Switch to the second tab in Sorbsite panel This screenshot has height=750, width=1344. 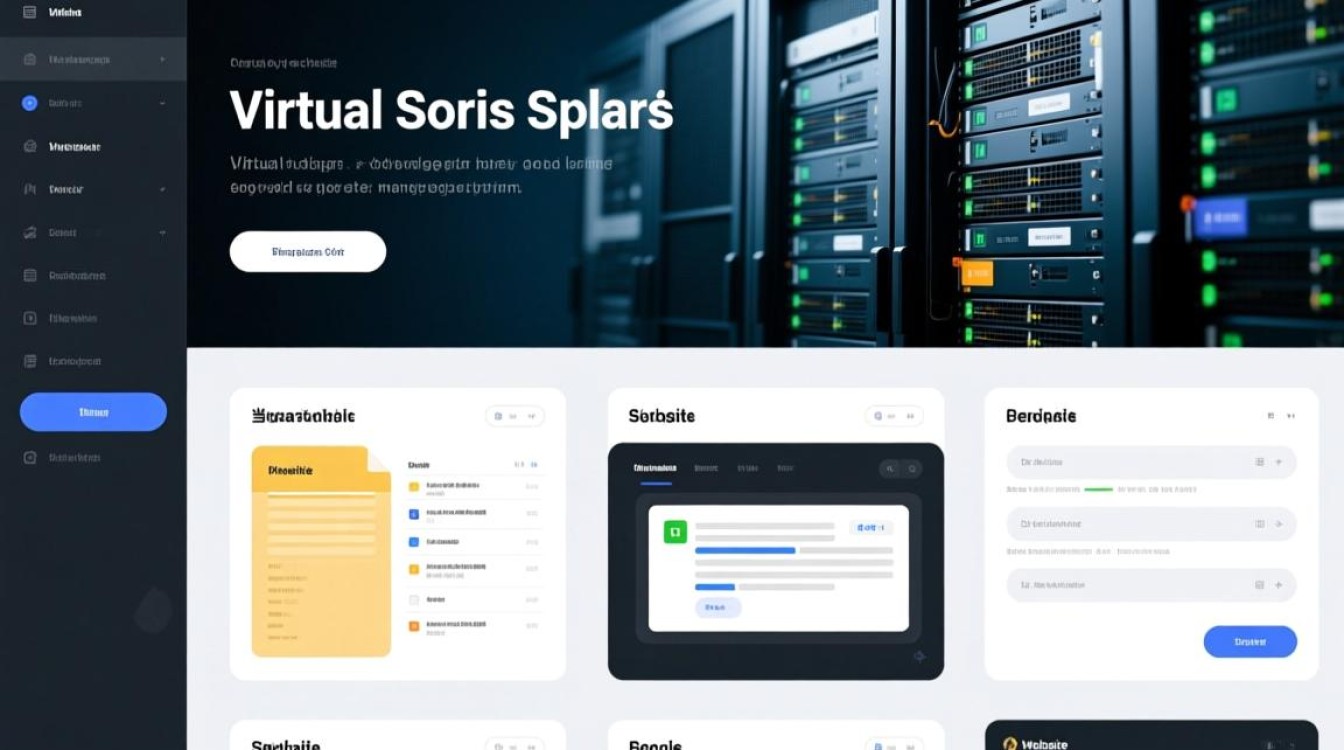tap(706, 468)
